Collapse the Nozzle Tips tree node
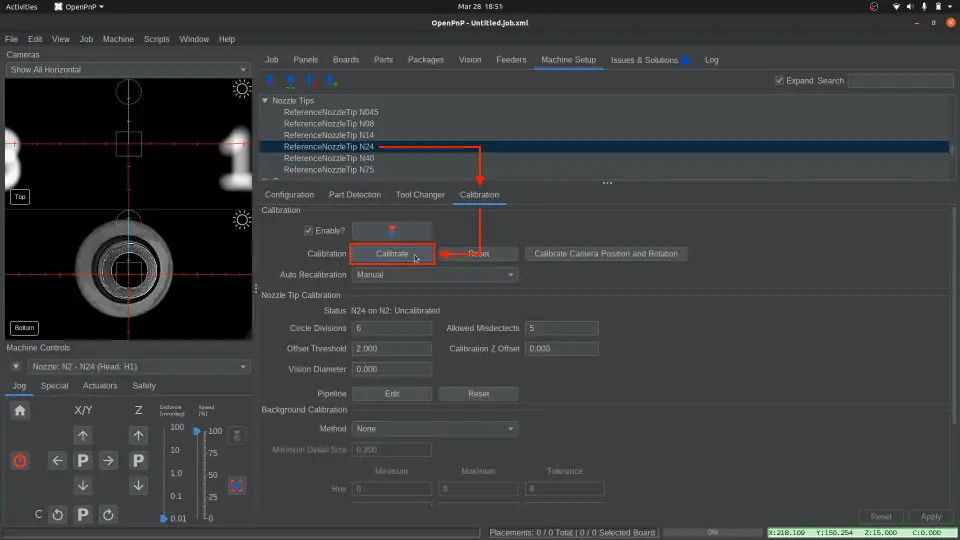 pos(265,100)
